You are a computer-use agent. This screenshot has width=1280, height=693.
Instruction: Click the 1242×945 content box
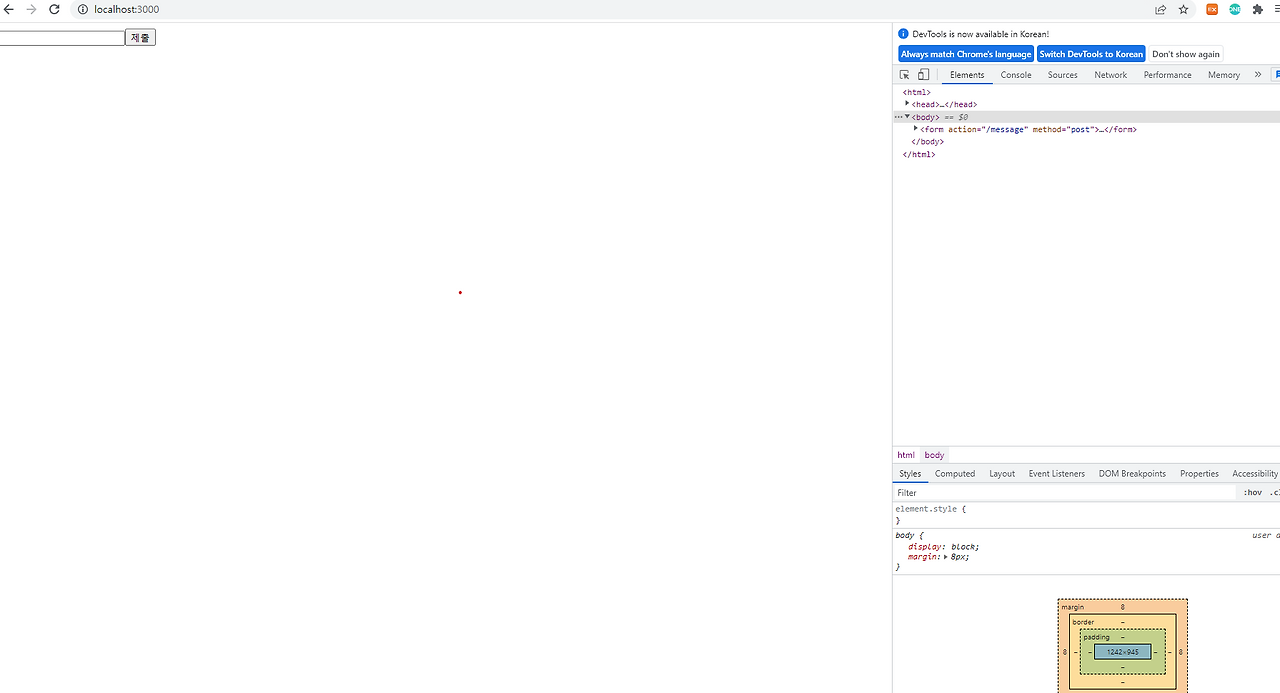coord(1122,652)
